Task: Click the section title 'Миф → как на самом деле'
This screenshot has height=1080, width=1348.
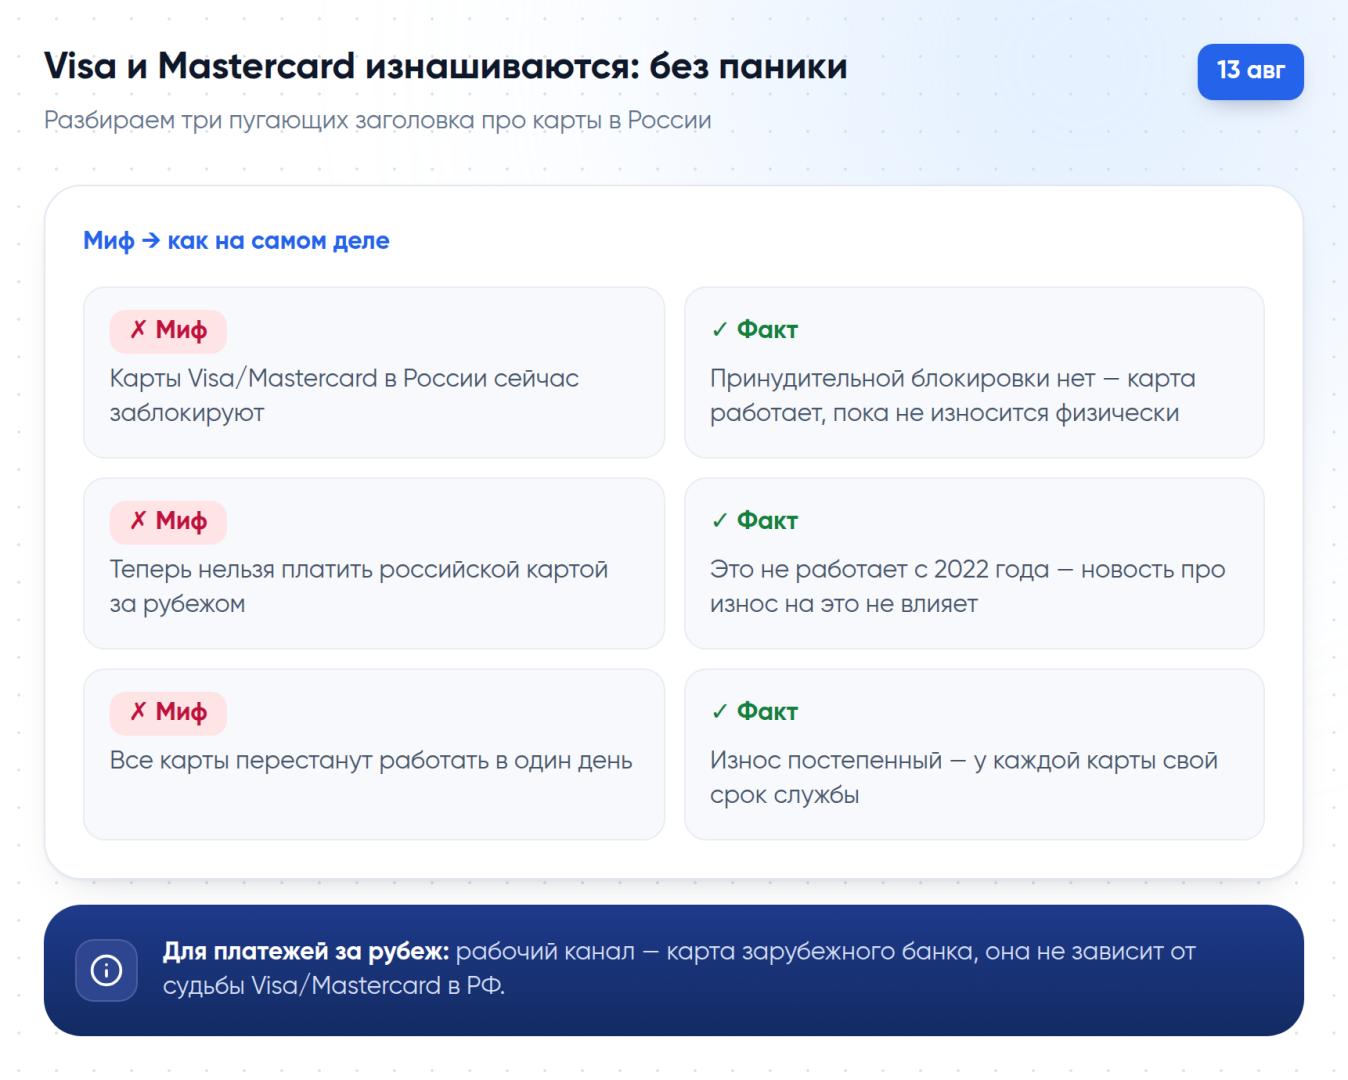Action: [236, 241]
